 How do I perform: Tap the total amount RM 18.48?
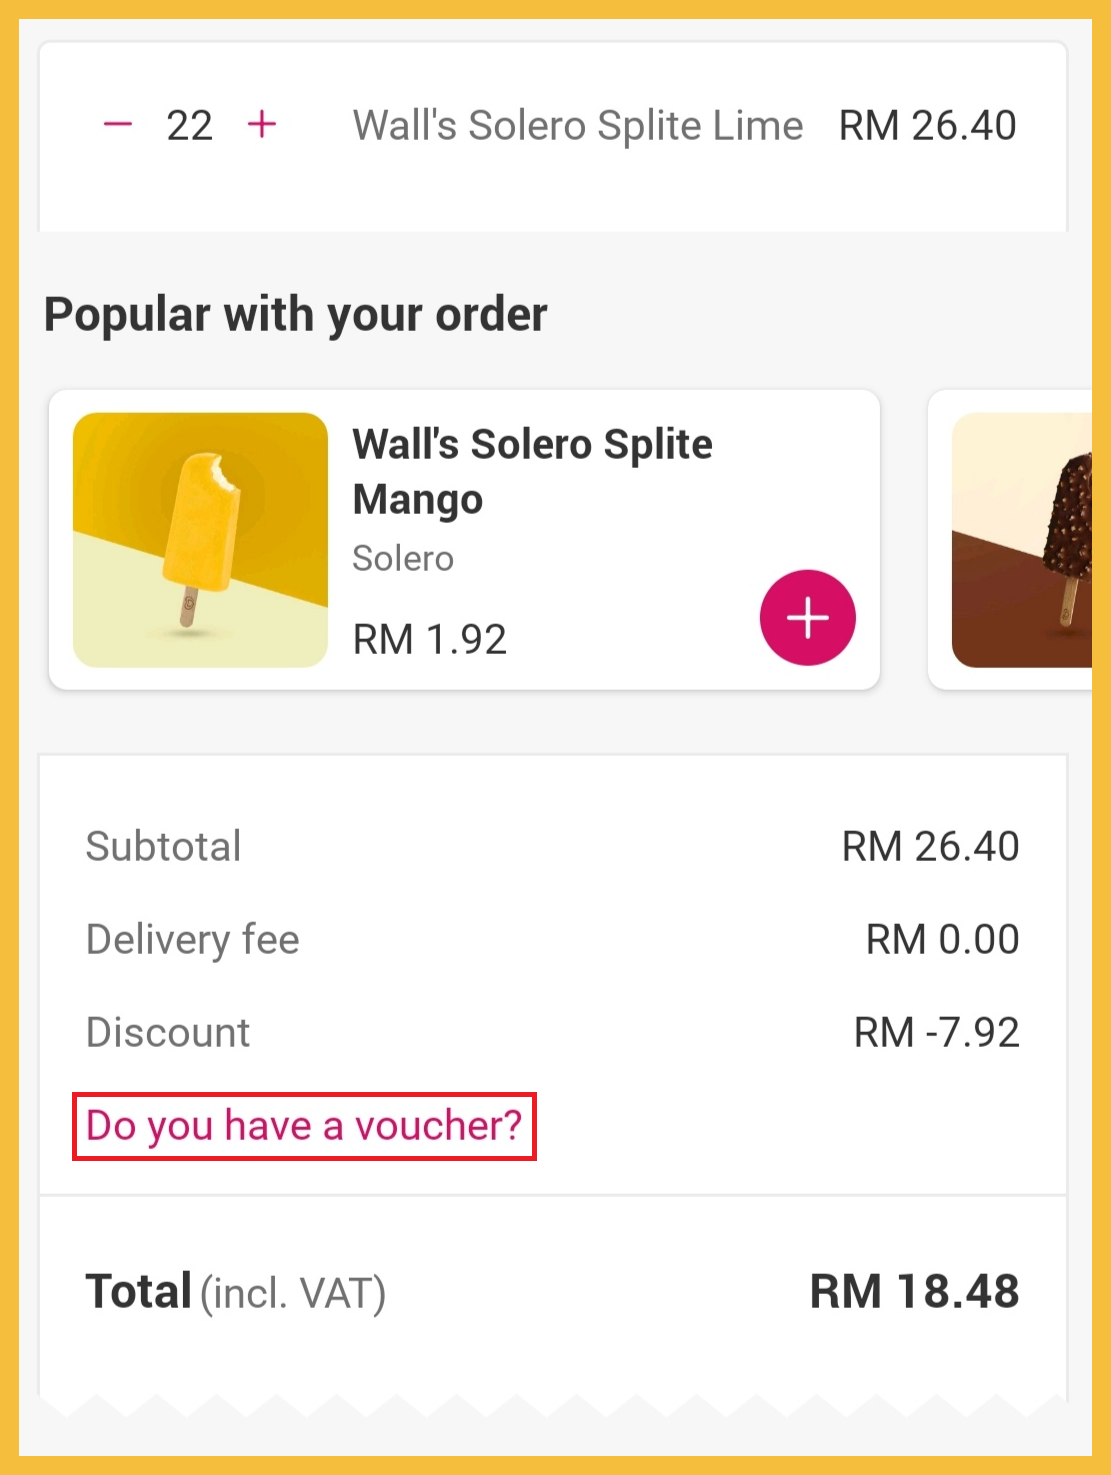click(914, 1291)
